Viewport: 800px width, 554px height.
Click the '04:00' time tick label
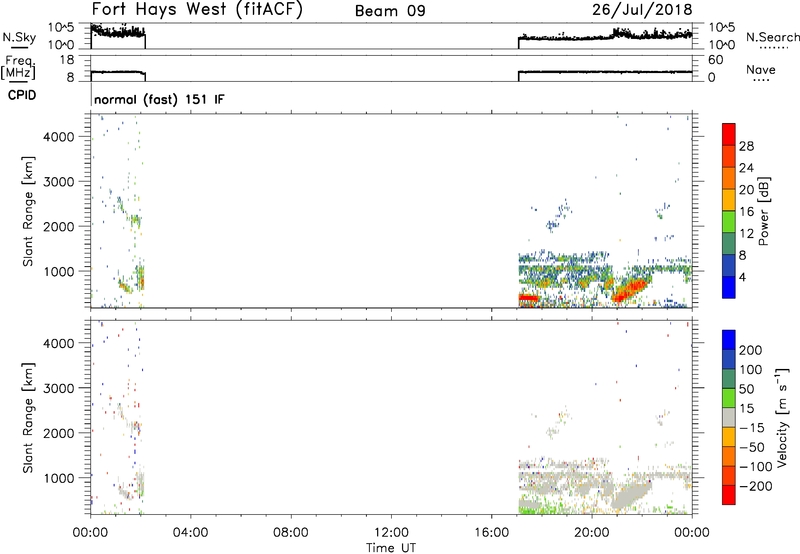click(190, 533)
